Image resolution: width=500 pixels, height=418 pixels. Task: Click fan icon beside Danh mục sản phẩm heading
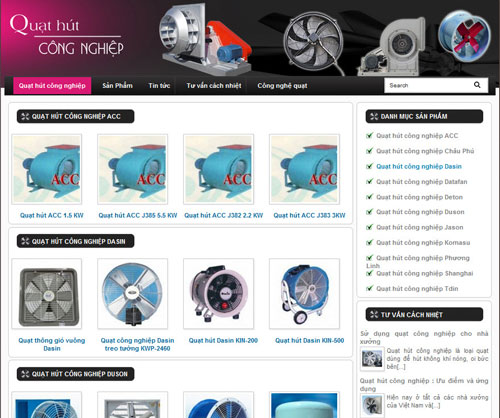[374, 116]
